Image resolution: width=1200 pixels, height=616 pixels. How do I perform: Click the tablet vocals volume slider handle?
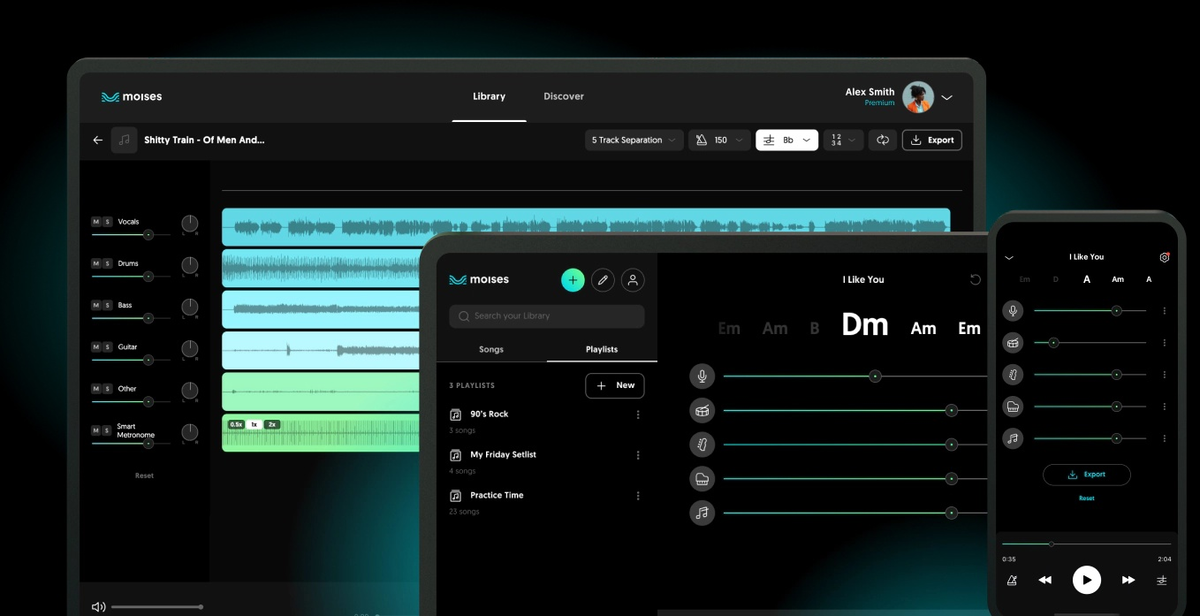click(875, 376)
